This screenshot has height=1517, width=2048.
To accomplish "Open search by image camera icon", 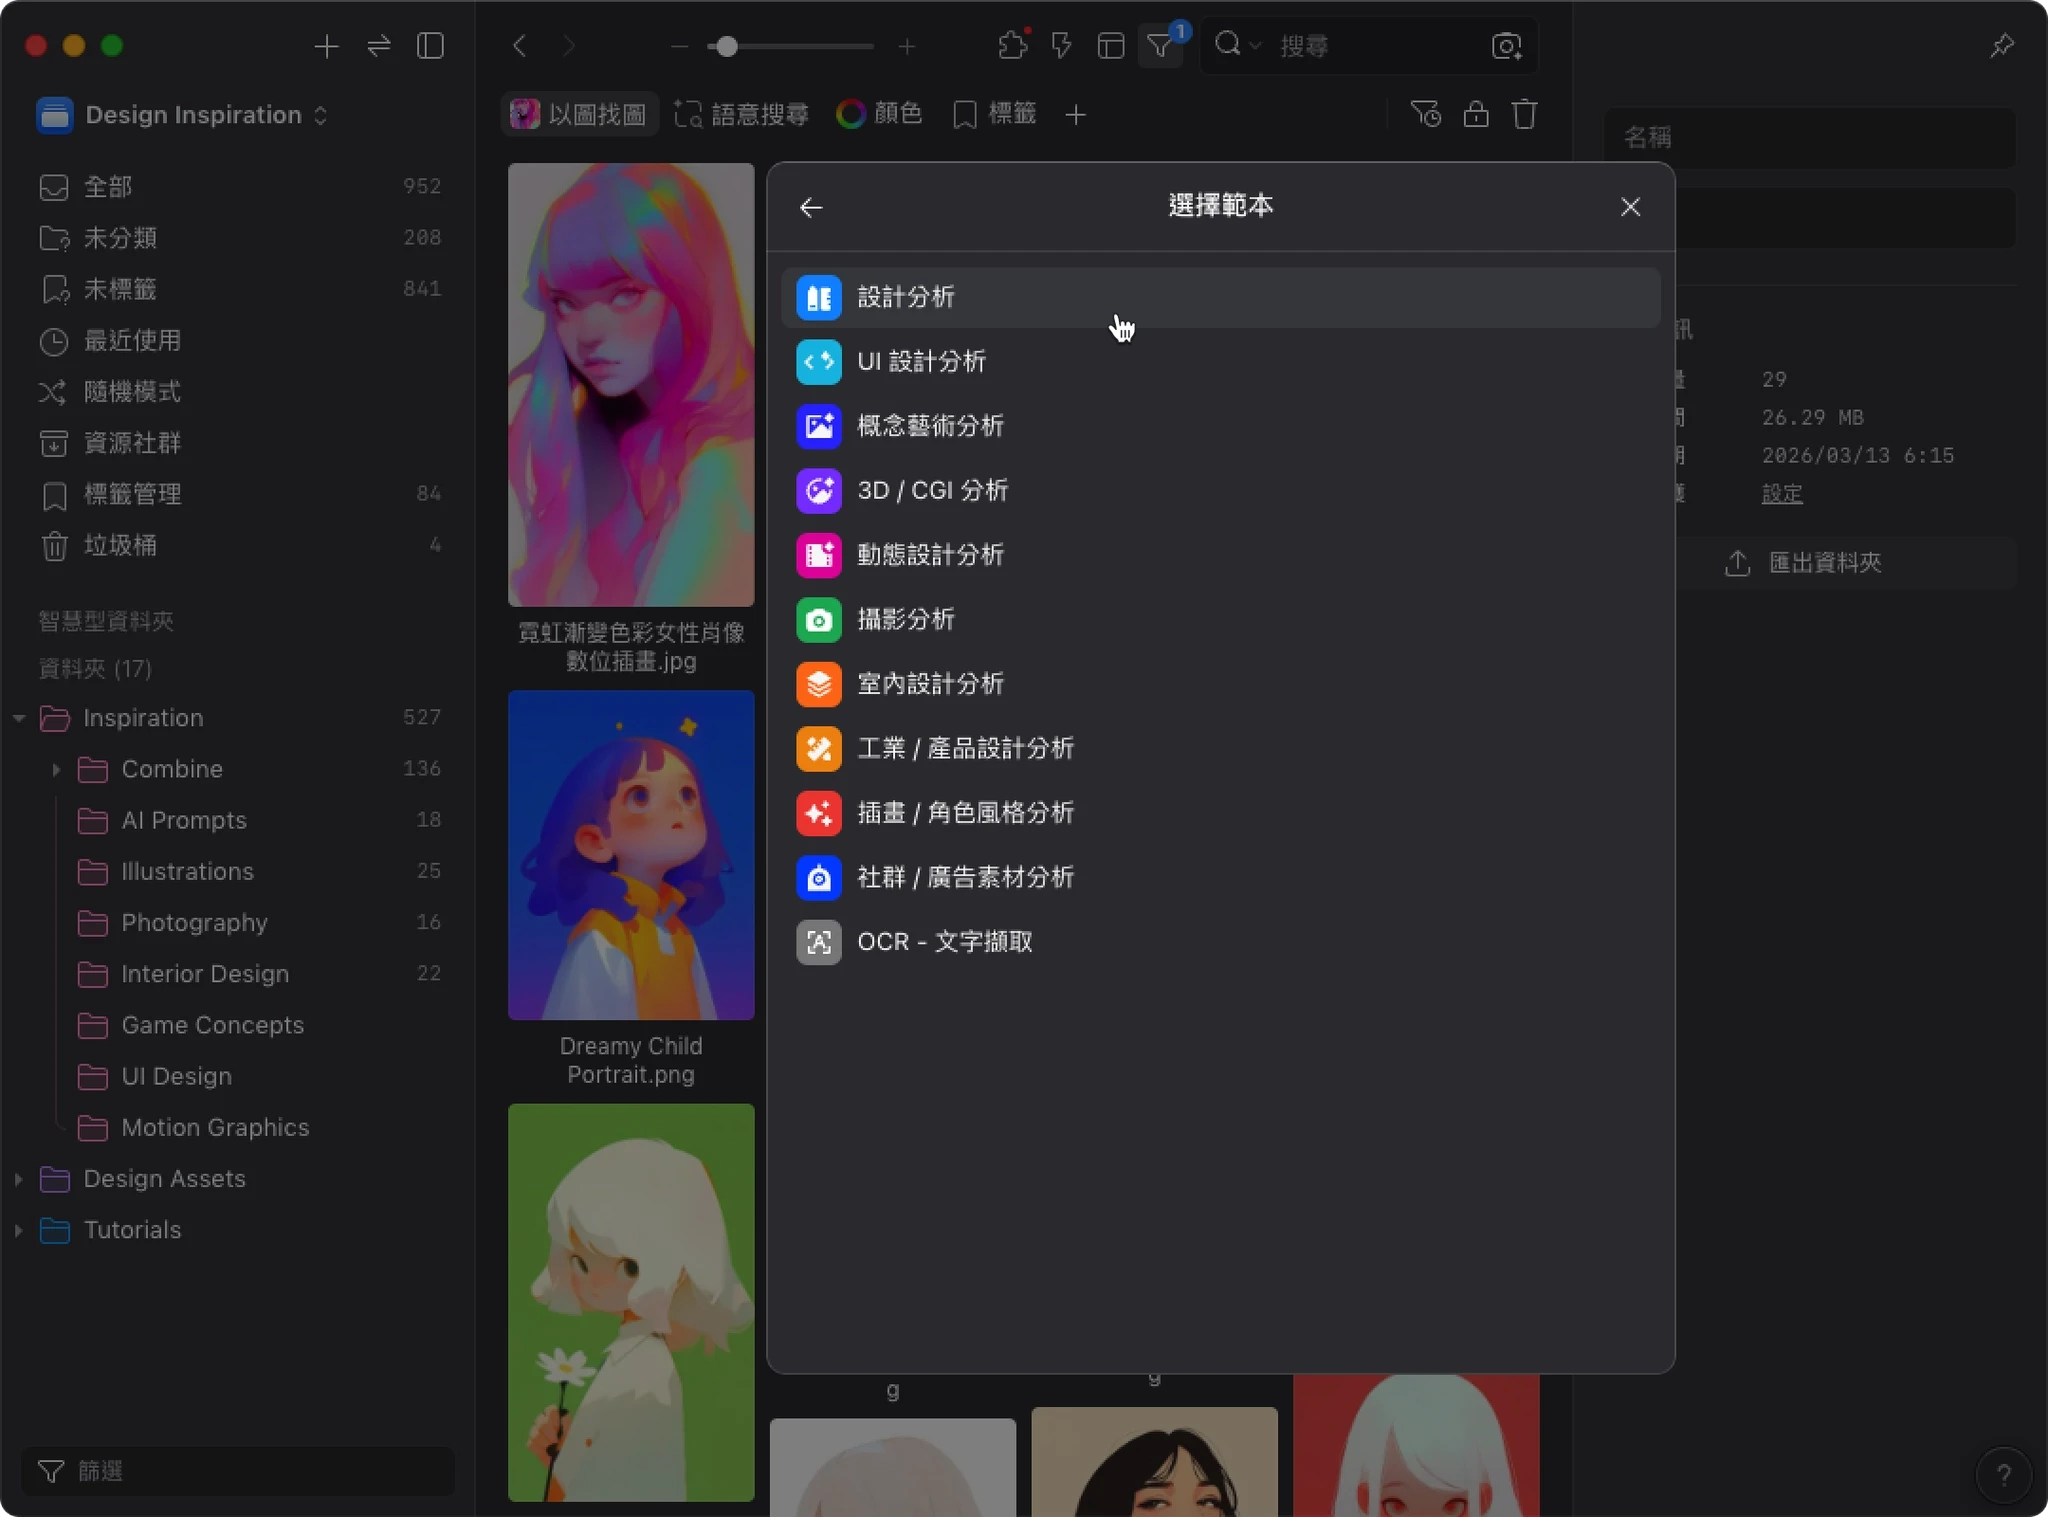I will coord(1506,46).
